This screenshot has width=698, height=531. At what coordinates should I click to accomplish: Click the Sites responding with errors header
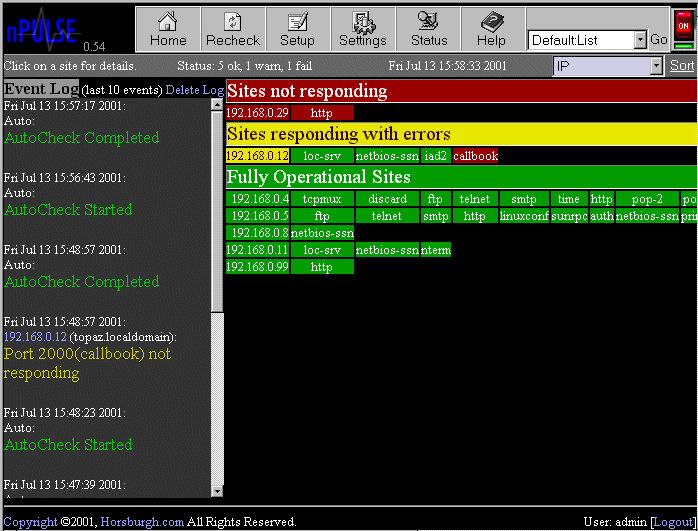pos(461,134)
